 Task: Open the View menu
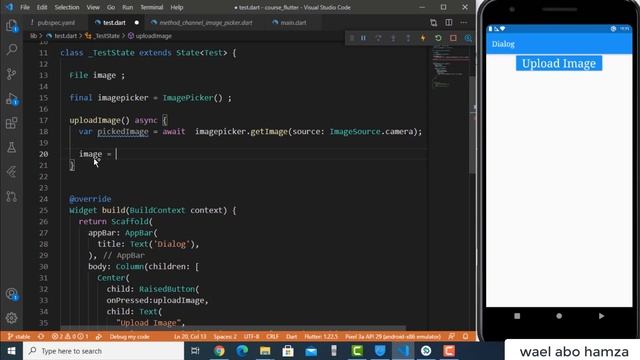(x=93, y=7)
